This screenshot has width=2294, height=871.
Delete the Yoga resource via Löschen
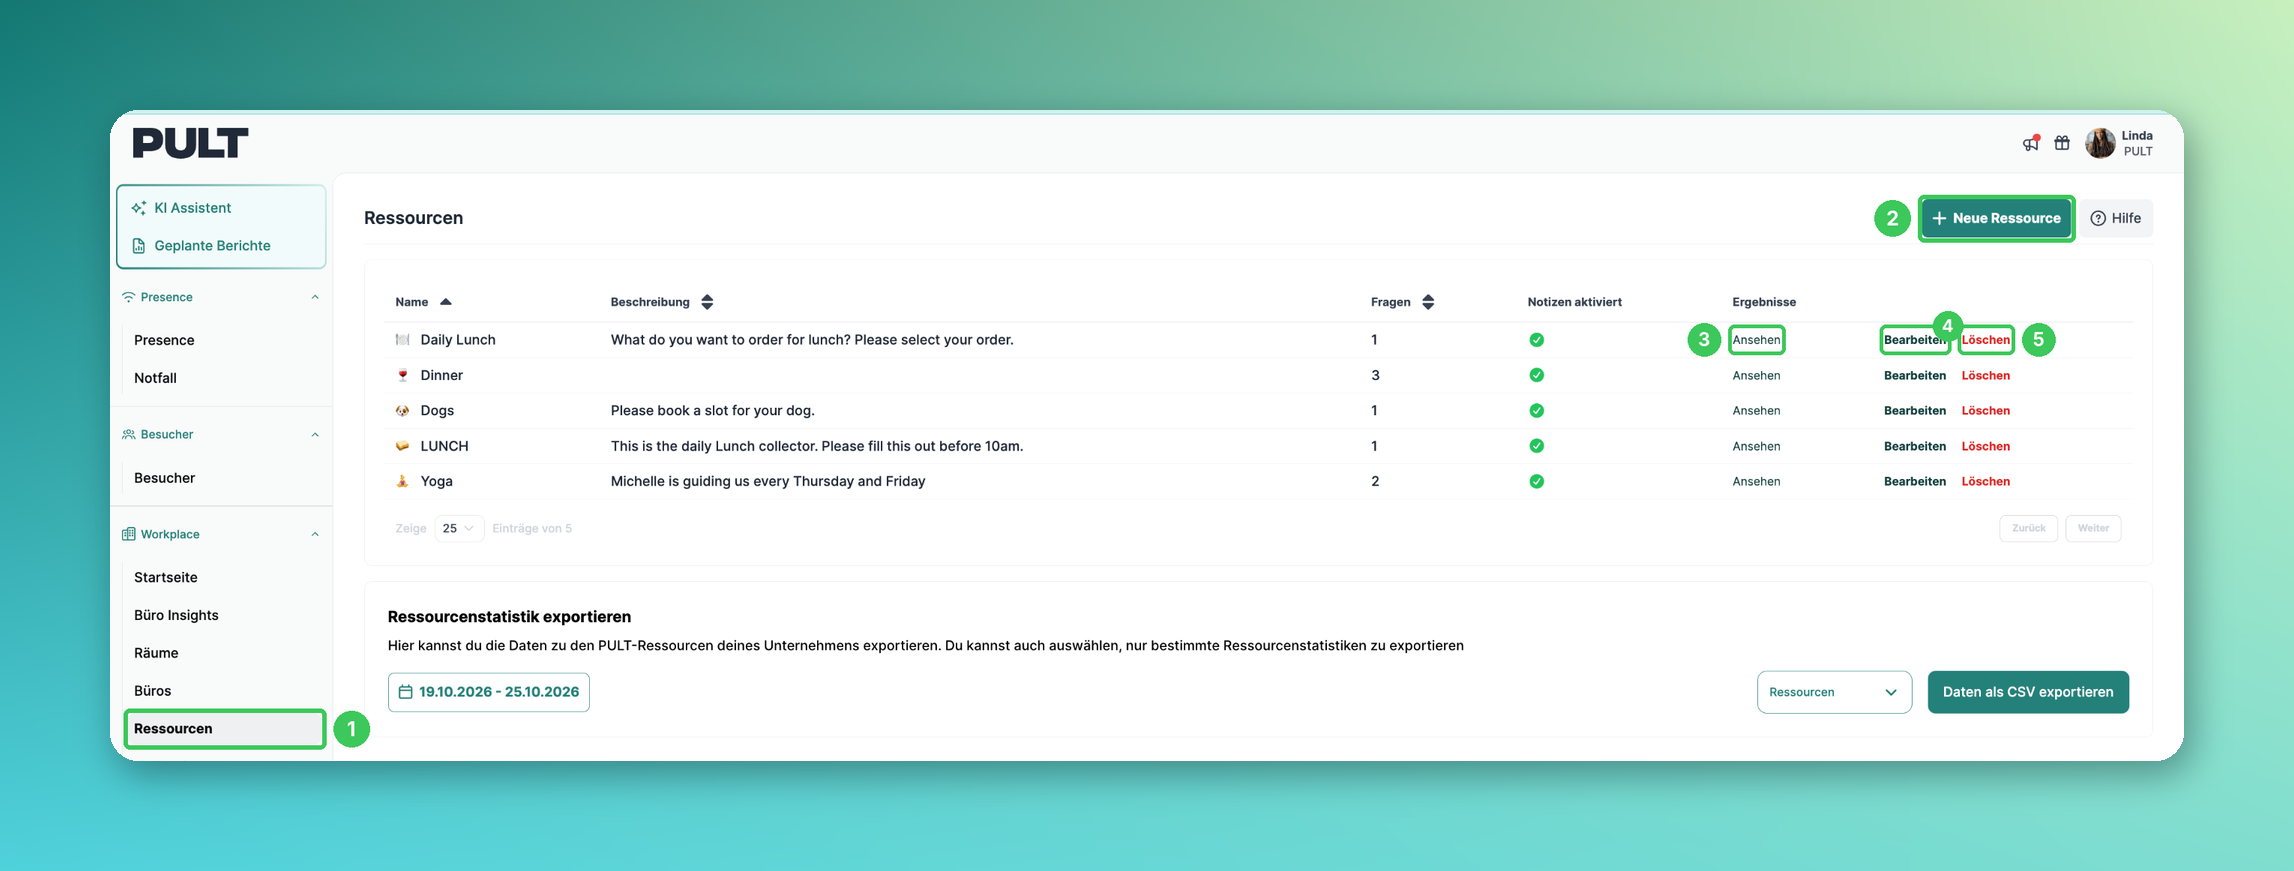1985,482
